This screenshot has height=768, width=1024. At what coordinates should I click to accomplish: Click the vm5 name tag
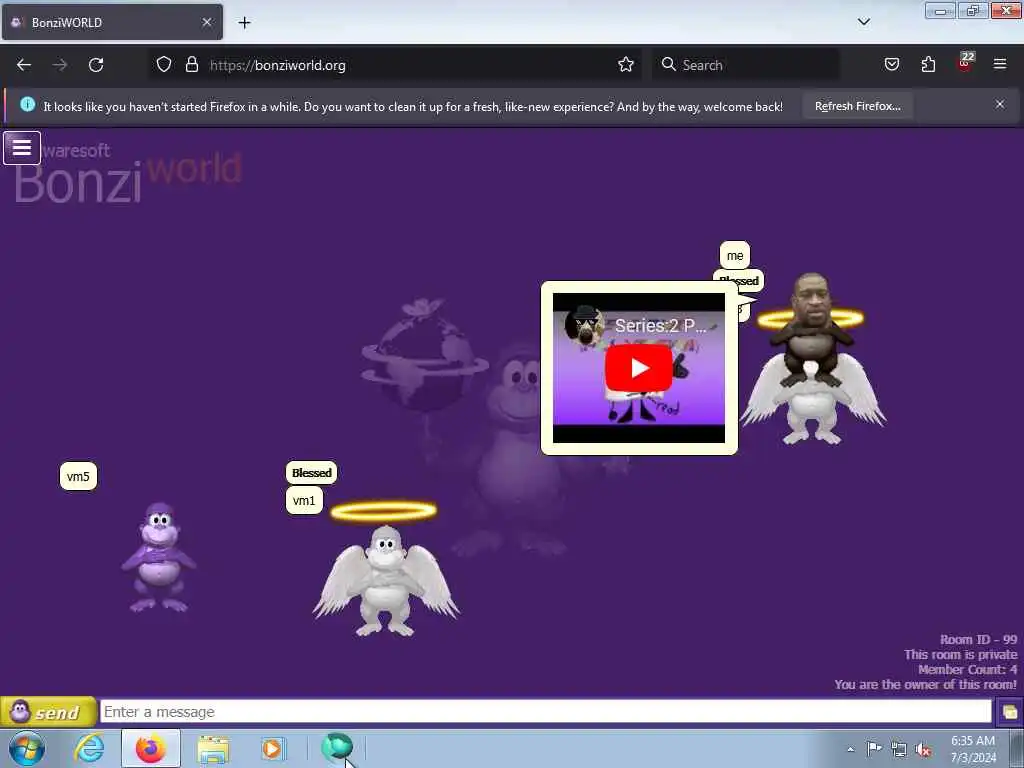pyautogui.click(x=78, y=476)
